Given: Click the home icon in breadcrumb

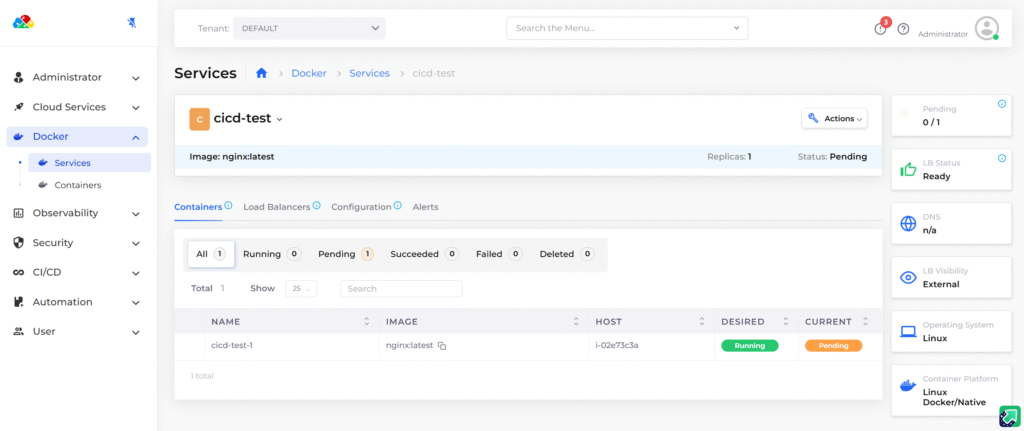Looking at the screenshot, I should point(262,73).
